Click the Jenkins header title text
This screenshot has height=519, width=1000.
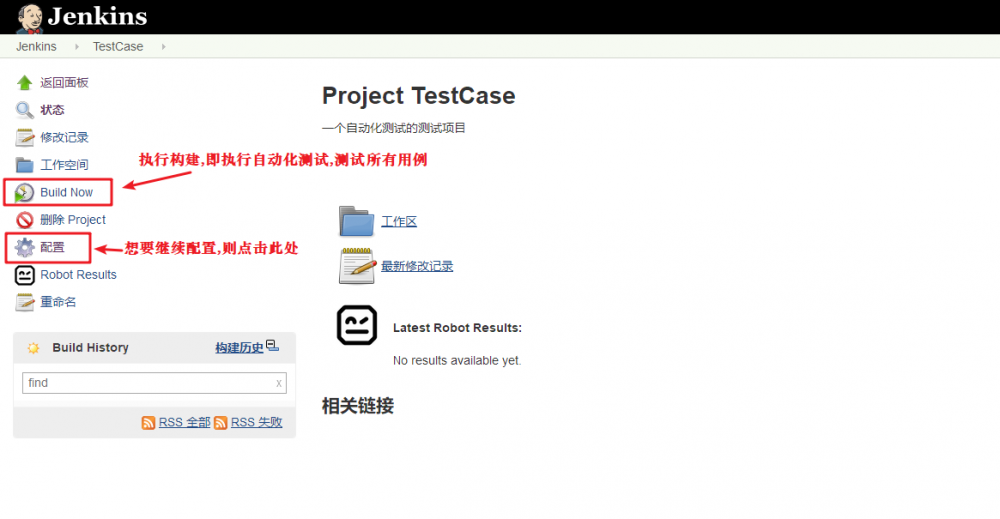tap(98, 17)
